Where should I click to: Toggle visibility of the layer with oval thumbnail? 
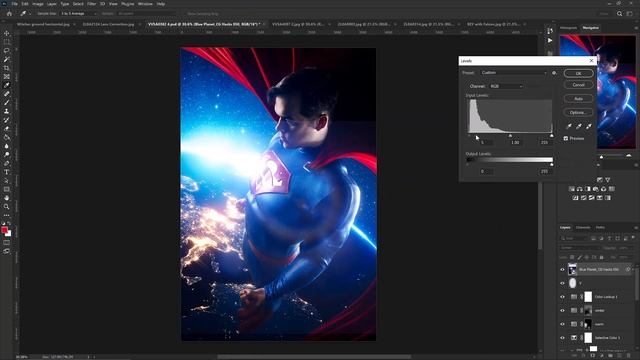[x=562, y=283]
